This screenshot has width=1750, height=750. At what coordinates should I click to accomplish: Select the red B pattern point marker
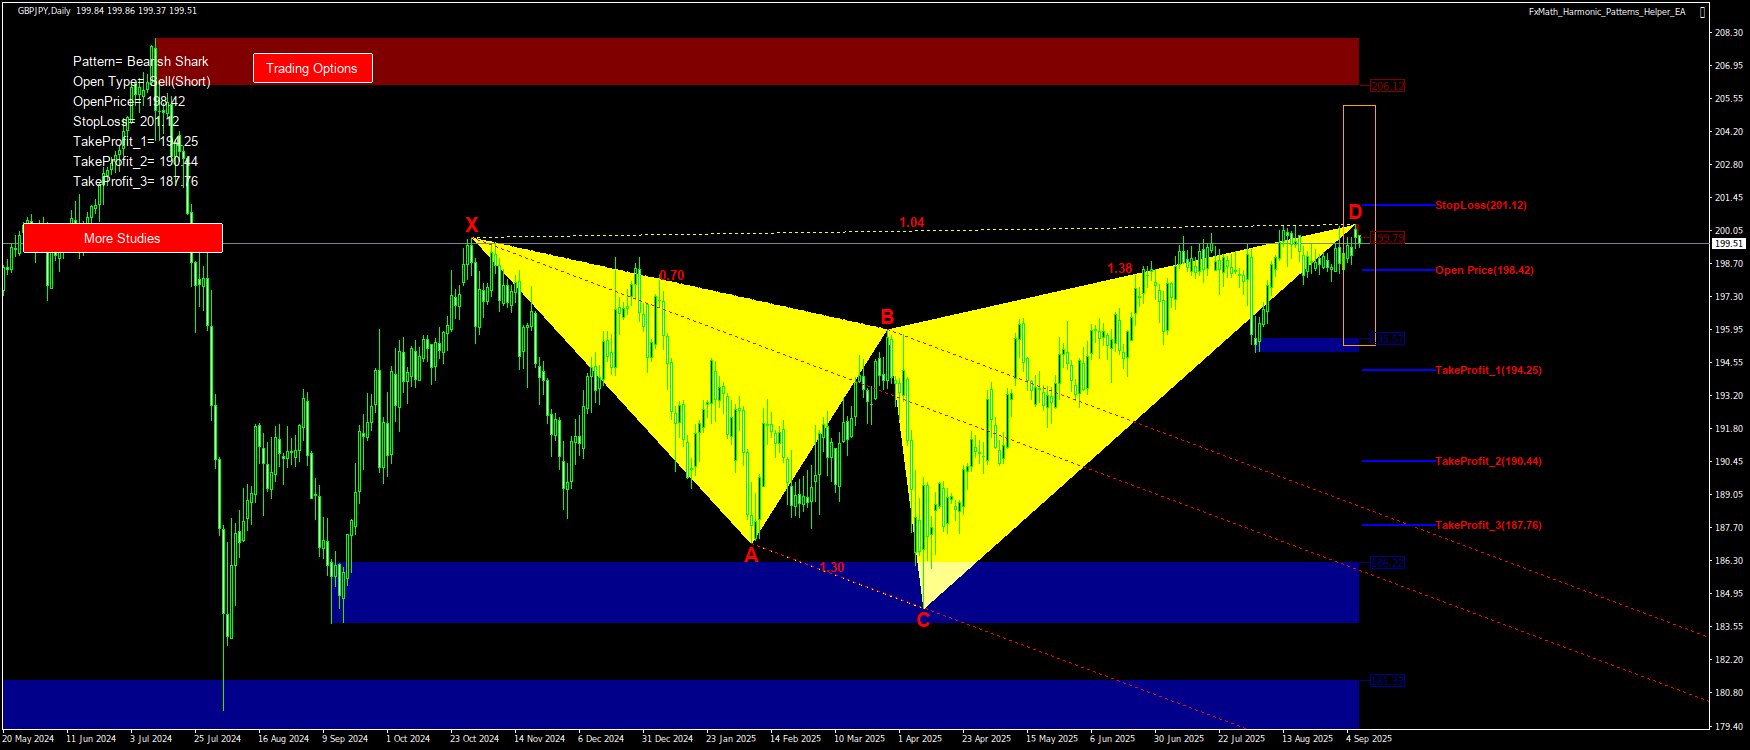(x=887, y=317)
